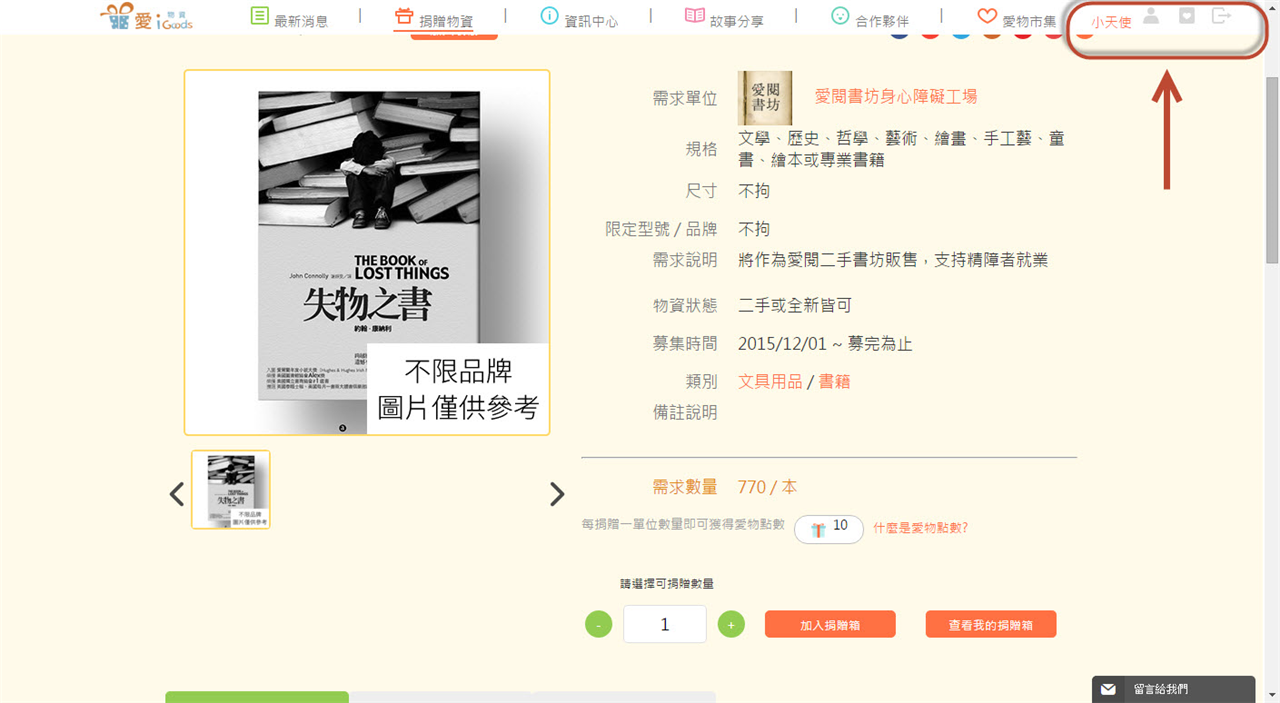Click the logout icon
This screenshot has height=703, width=1280.
pos(1221,16)
